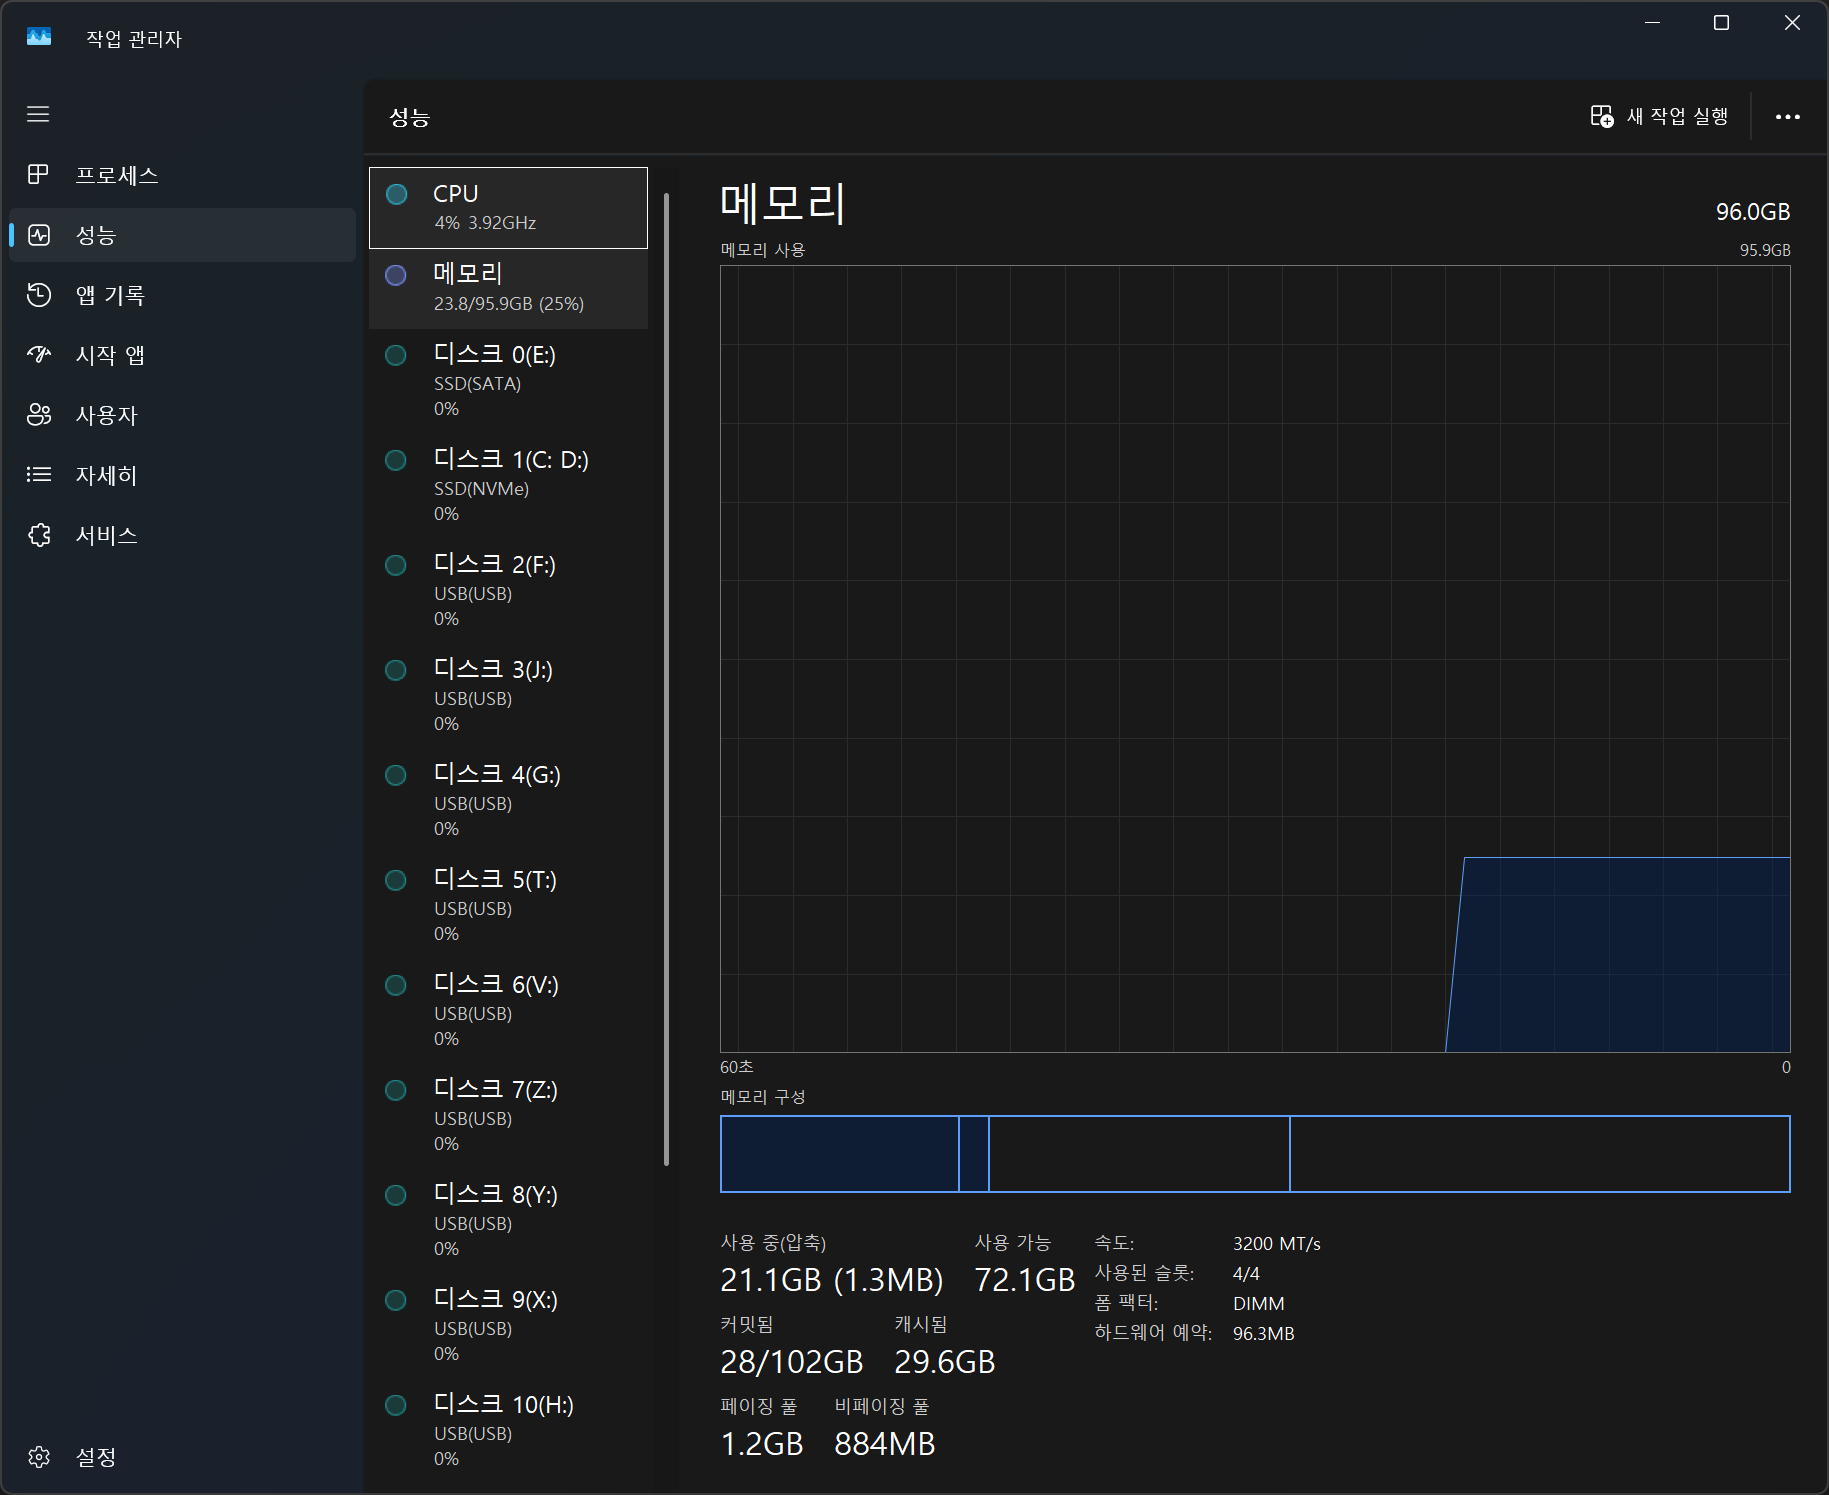
Task: Open the three-dot more options menu
Action: [1787, 117]
